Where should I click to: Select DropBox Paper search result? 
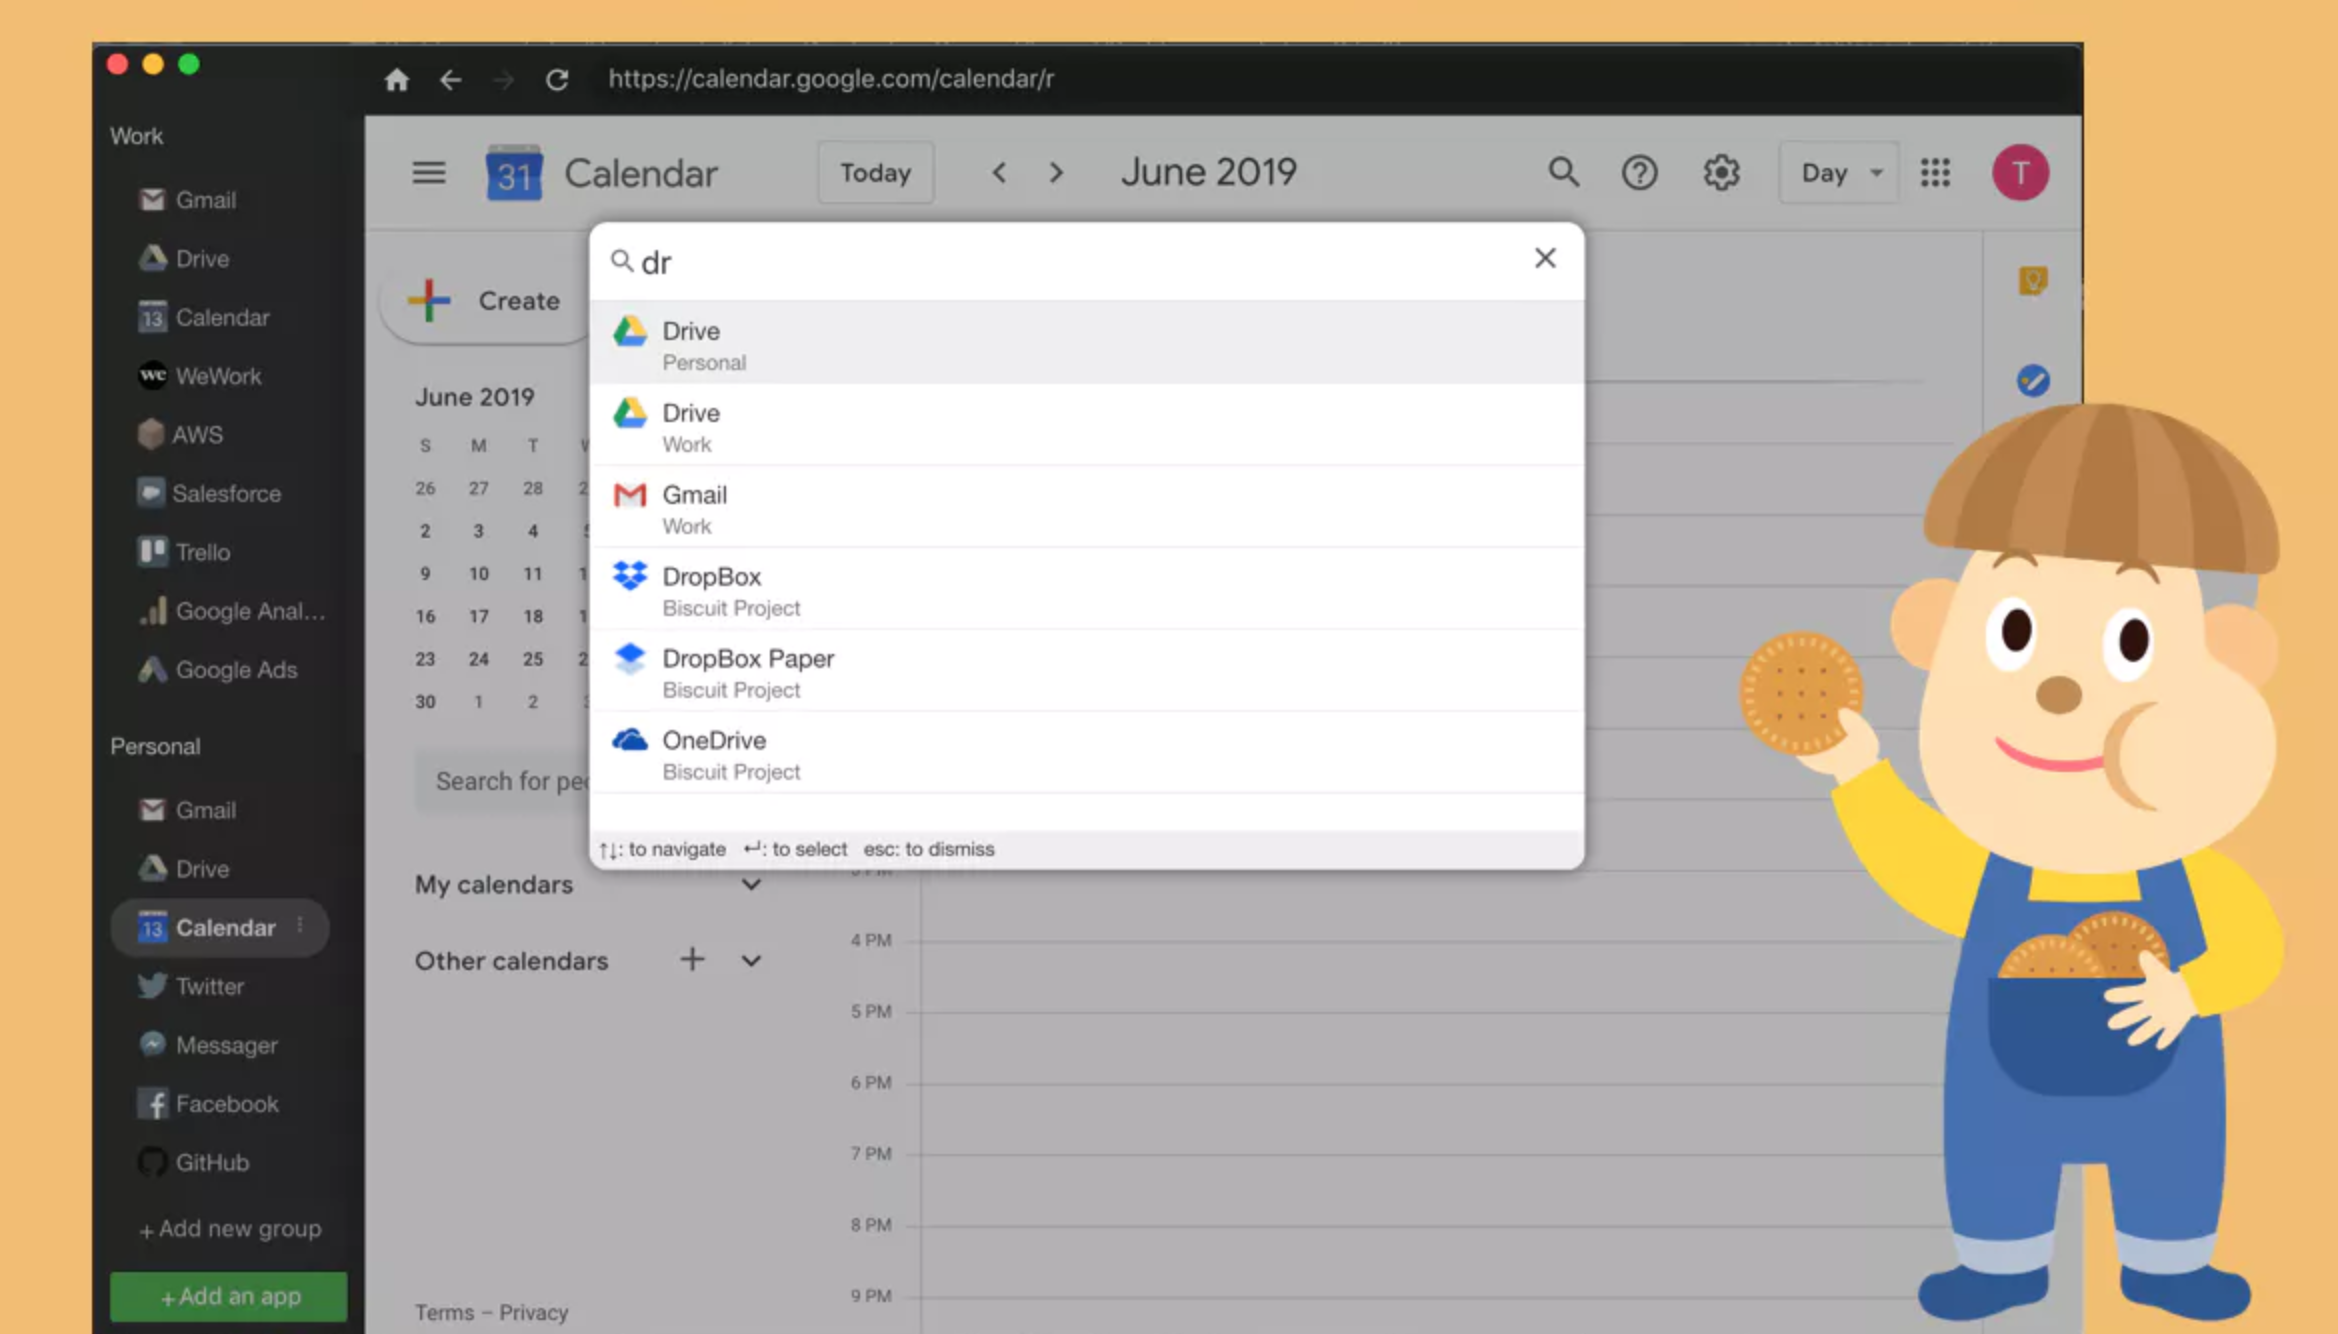(1087, 672)
